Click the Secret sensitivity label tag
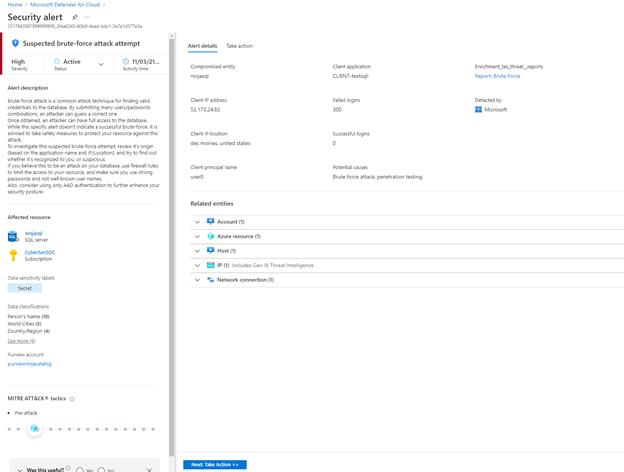This screenshot has width=624, height=472. click(x=25, y=288)
